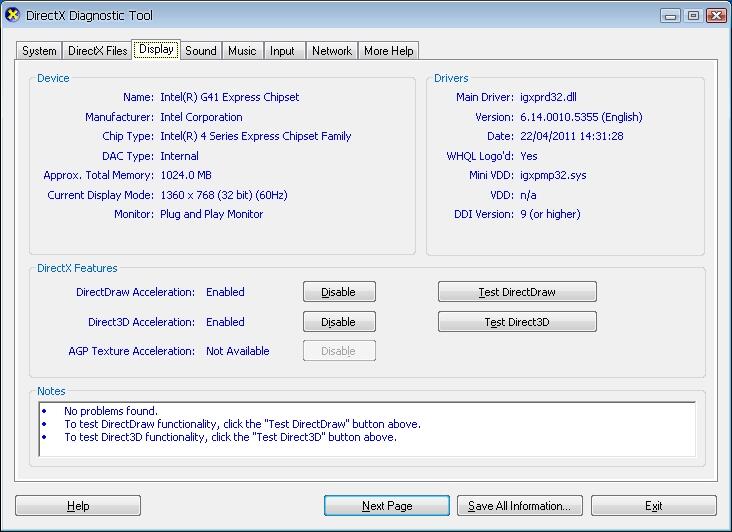Click 'Enabled' status for DirectDraw Acceleration
This screenshot has height=532, width=732.
(x=225, y=292)
